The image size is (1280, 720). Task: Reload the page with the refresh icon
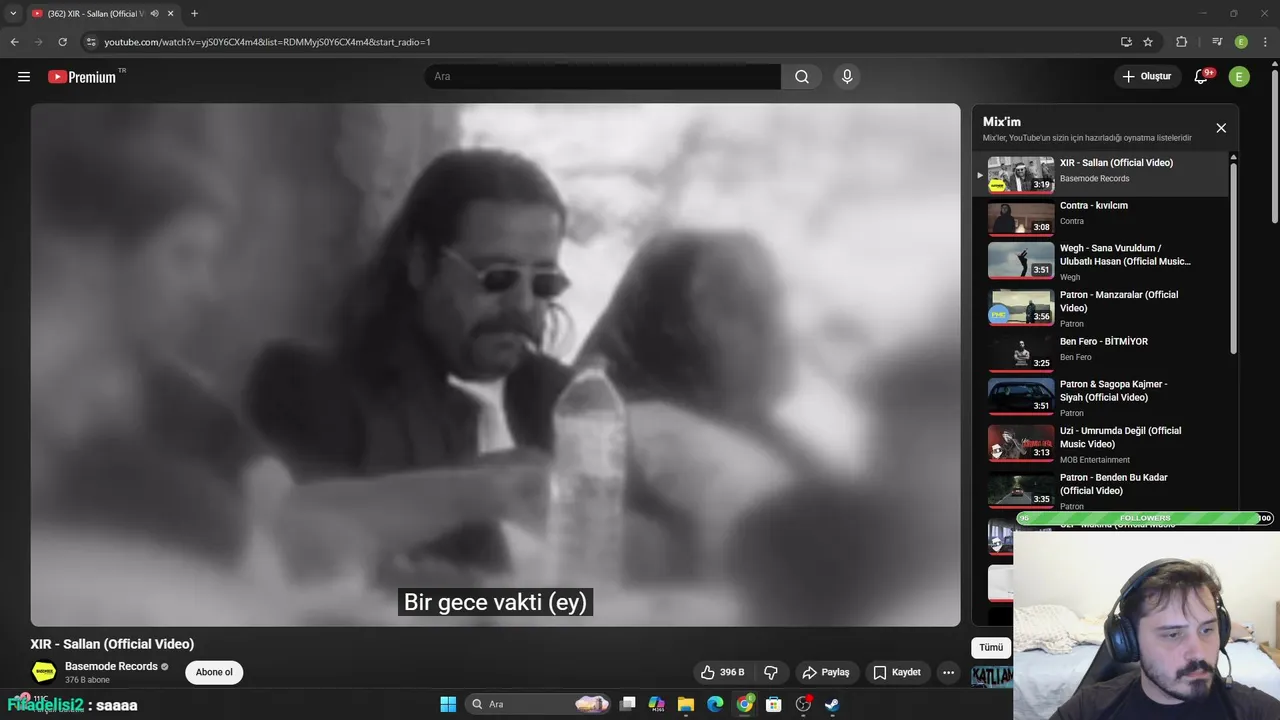point(62,42)
